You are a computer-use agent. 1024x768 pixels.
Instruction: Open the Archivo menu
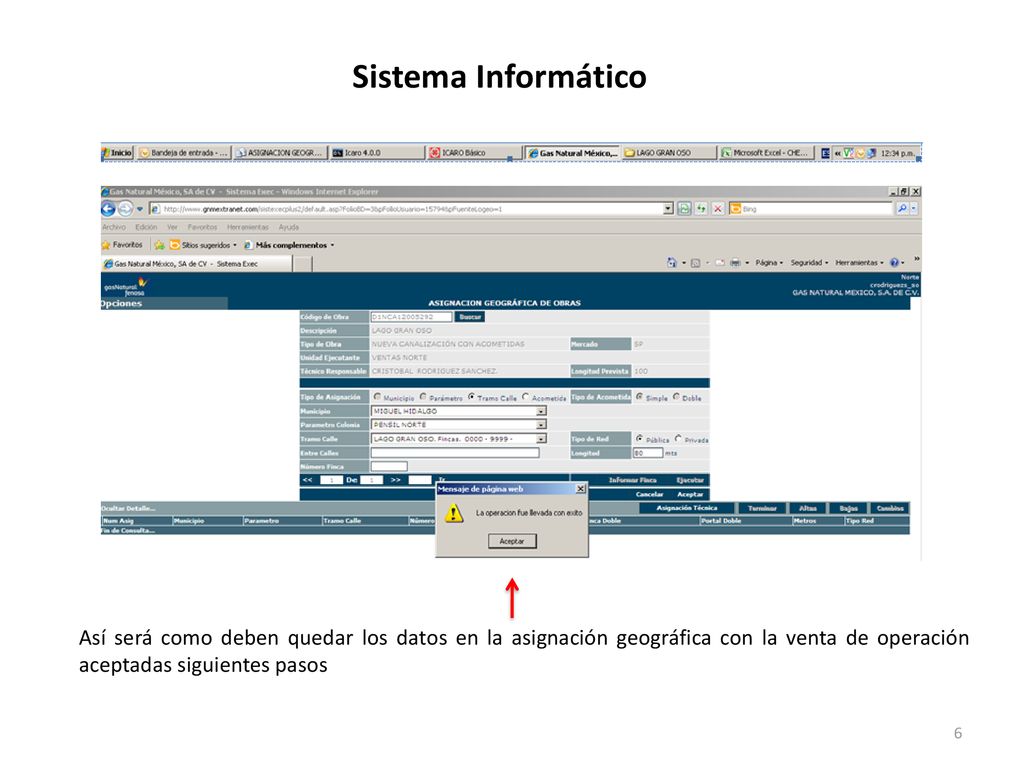pos(114,227)
